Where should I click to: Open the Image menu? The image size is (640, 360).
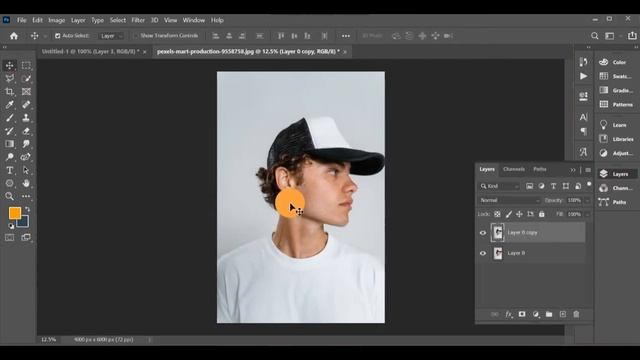57,20
